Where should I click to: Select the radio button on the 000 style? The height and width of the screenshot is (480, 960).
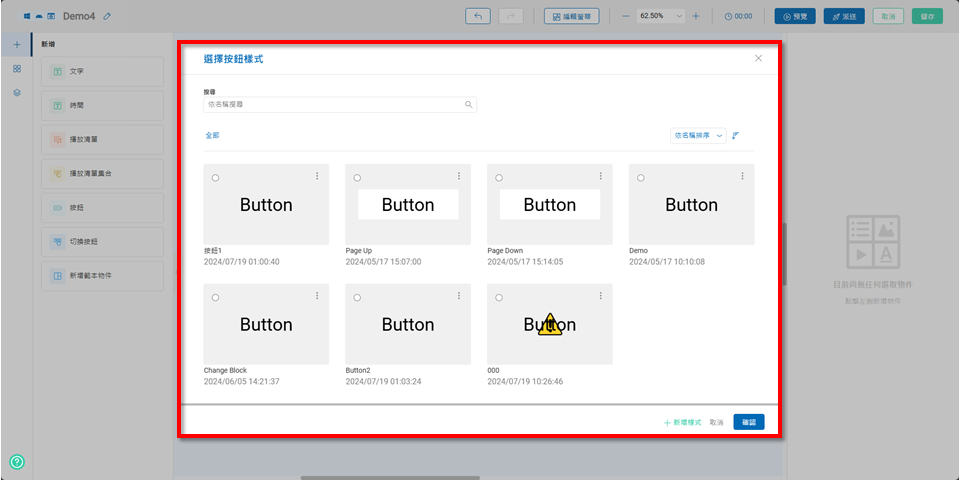(499, 298)
